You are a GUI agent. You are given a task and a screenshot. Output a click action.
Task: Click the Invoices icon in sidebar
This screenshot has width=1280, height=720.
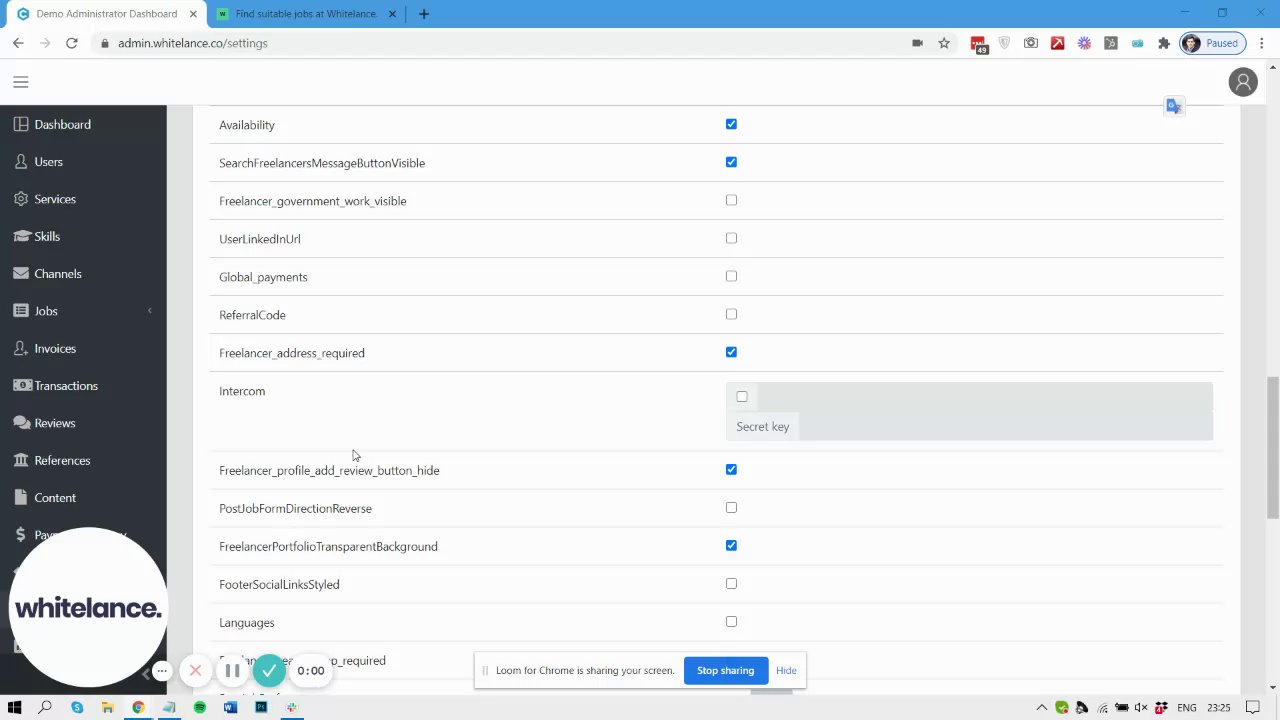point(21,348)
